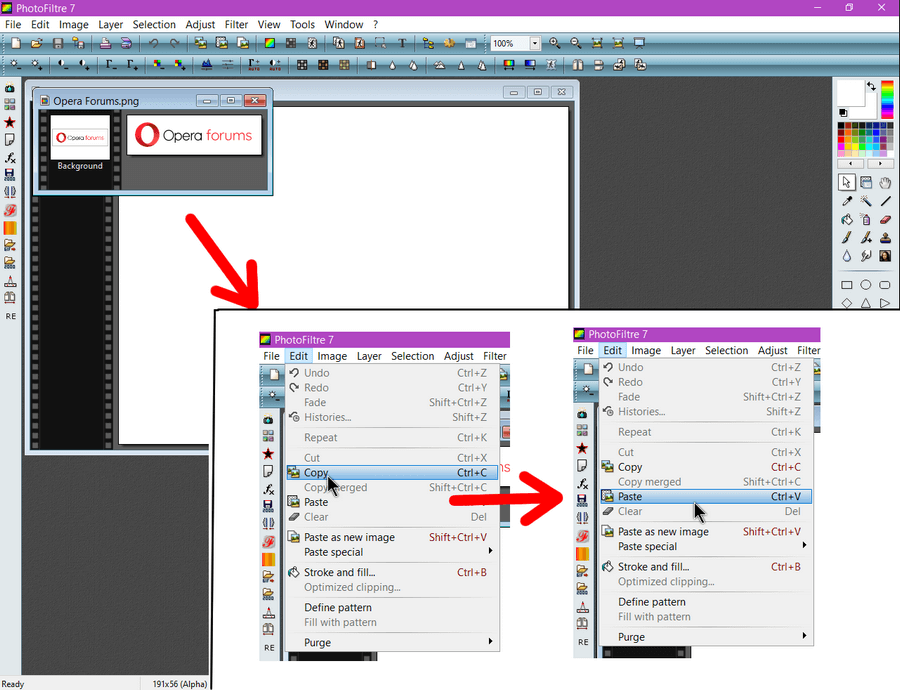Choose the Paint Bucket fill tool

tap(847, 220)
